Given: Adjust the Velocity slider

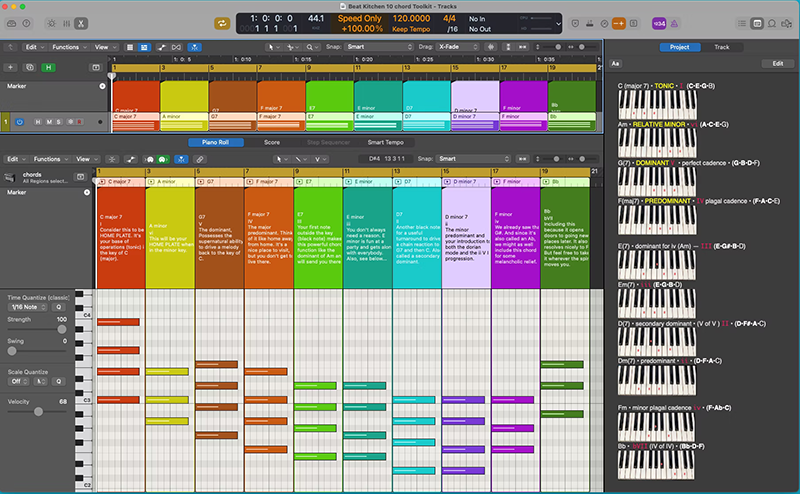Looking at the screenshot, I should [x=38, y=411].
